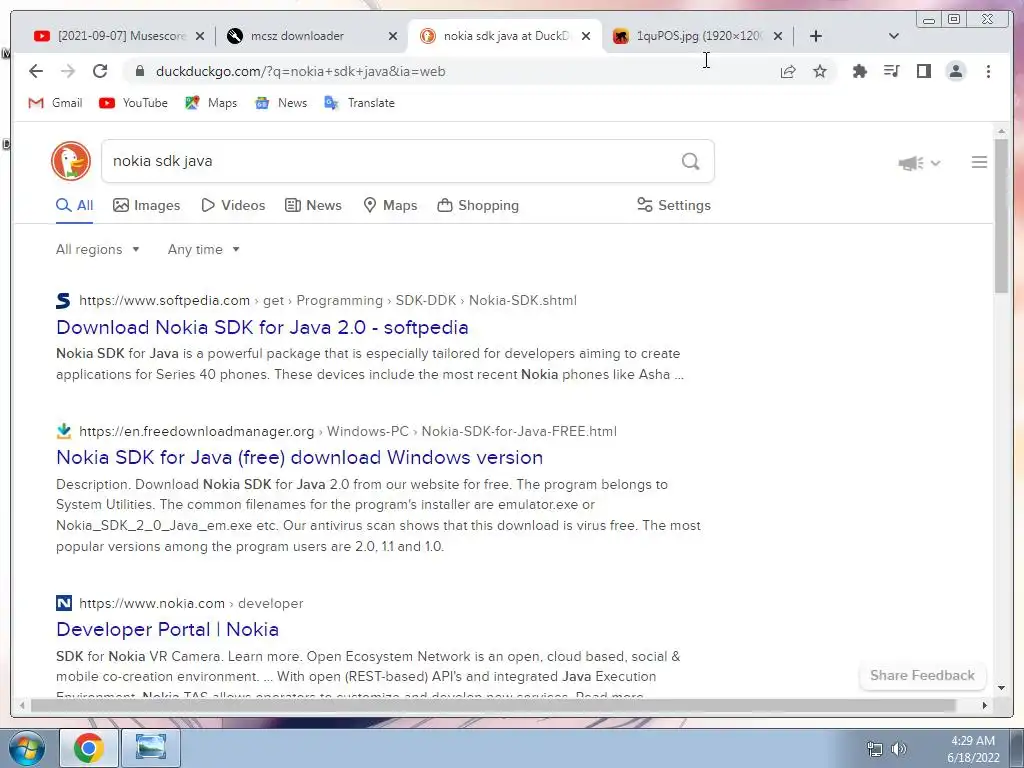1024x768 pixels.
Task: Click the magnifier search button
Action: tap(690, 161)
